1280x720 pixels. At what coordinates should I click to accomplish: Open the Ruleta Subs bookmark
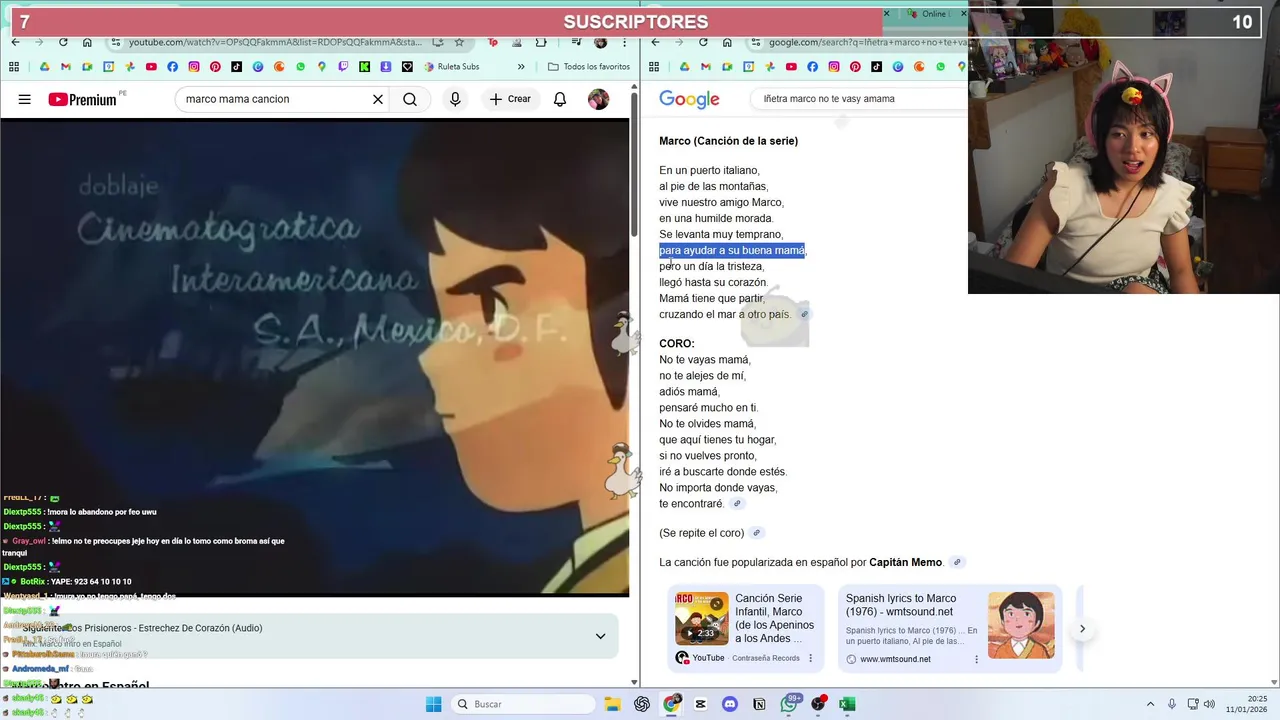452,67
